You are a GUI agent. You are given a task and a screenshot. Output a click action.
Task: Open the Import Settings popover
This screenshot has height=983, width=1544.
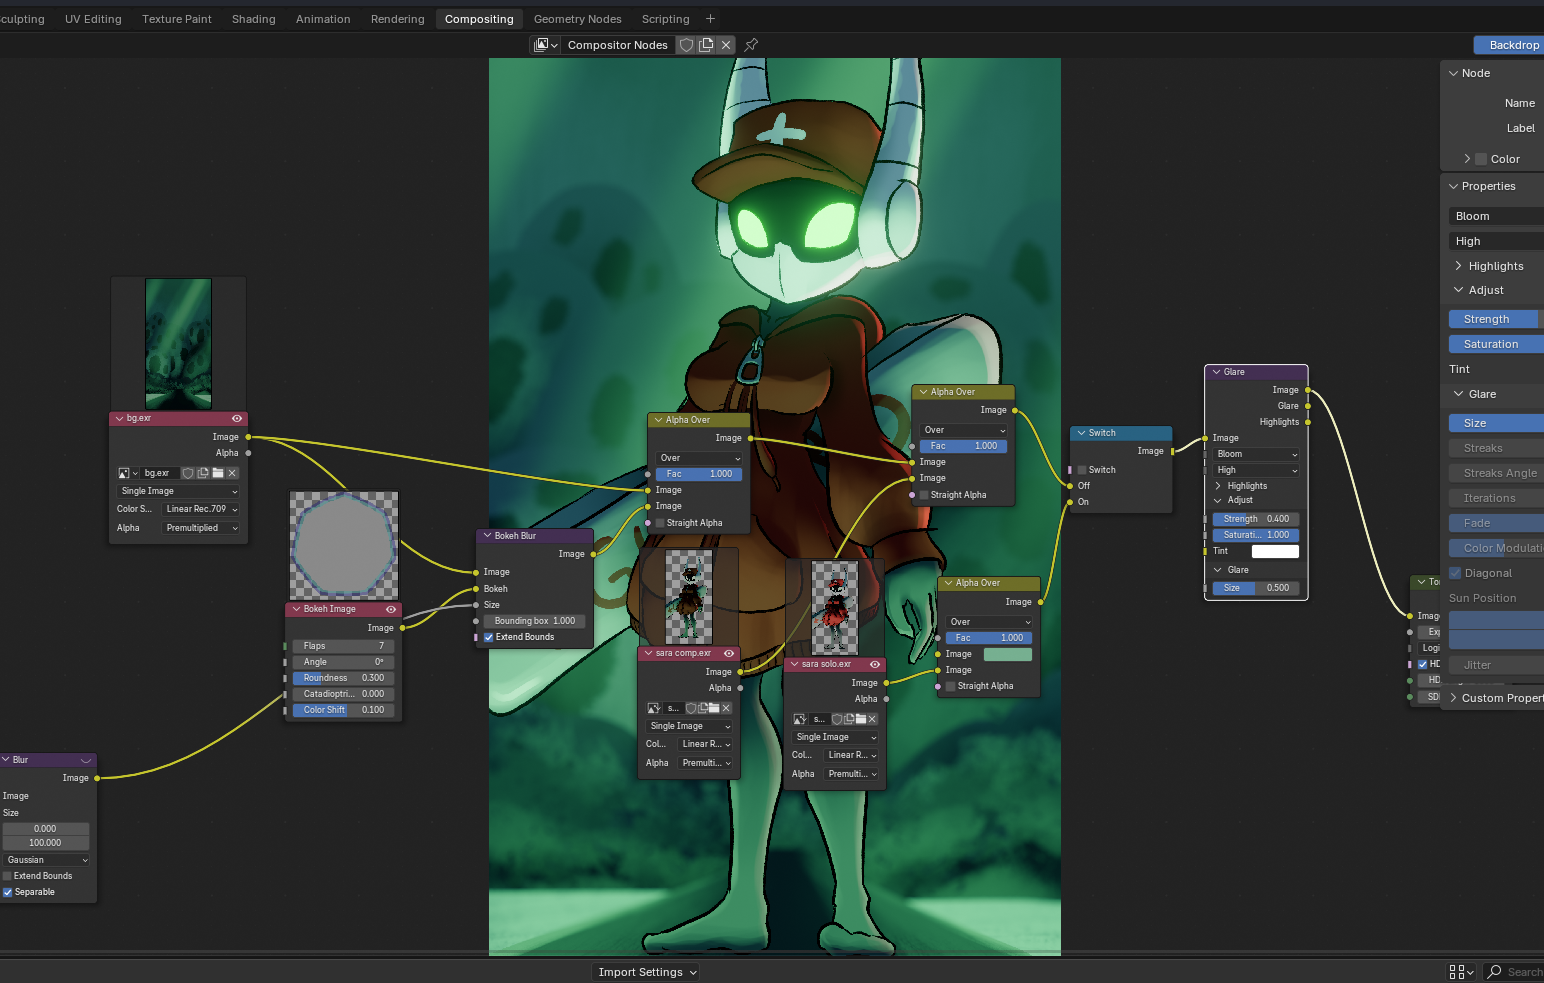pyautogui.click(x=646, y=972)
